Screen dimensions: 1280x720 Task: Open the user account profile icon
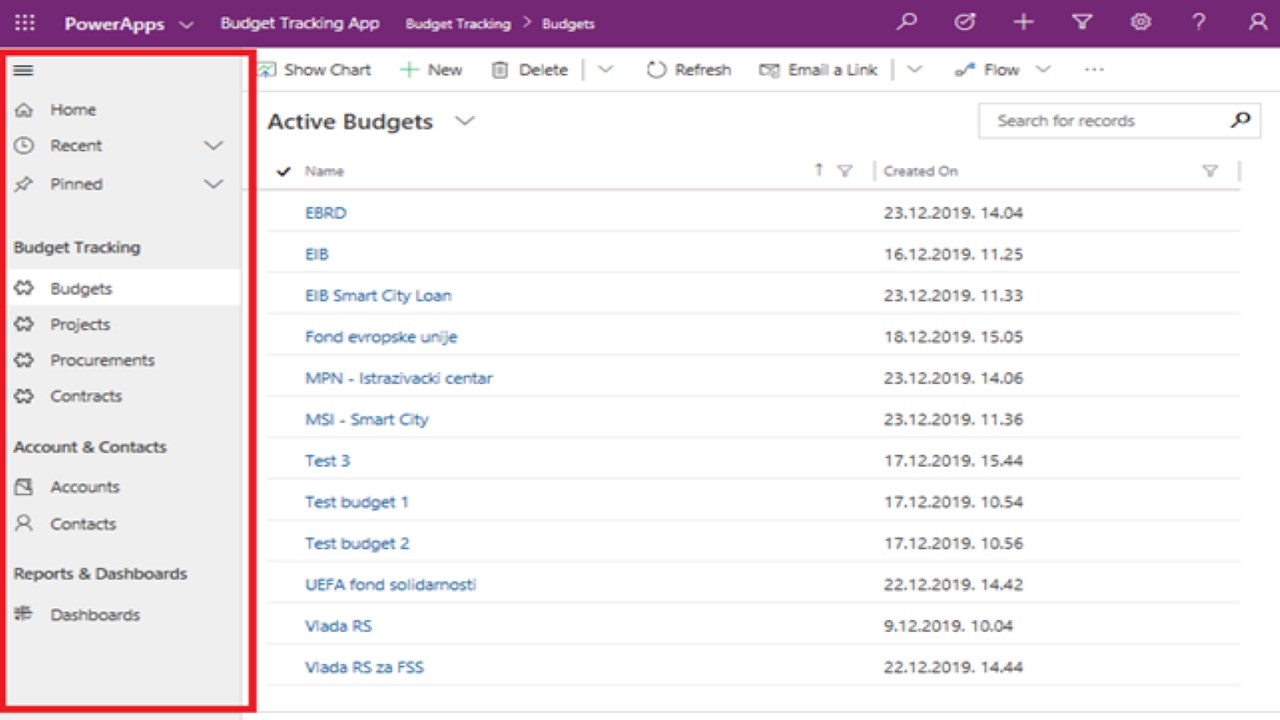point(1257,22)
